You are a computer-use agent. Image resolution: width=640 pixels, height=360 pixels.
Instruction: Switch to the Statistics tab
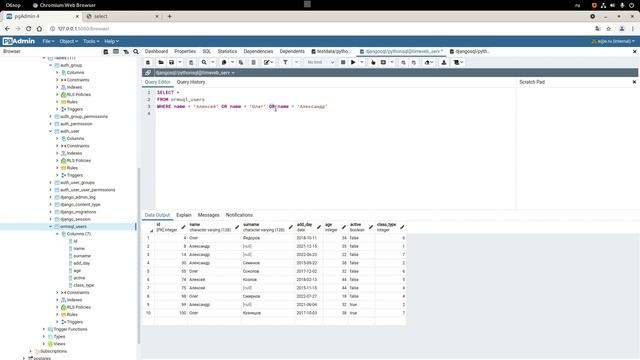pos(227,51)
